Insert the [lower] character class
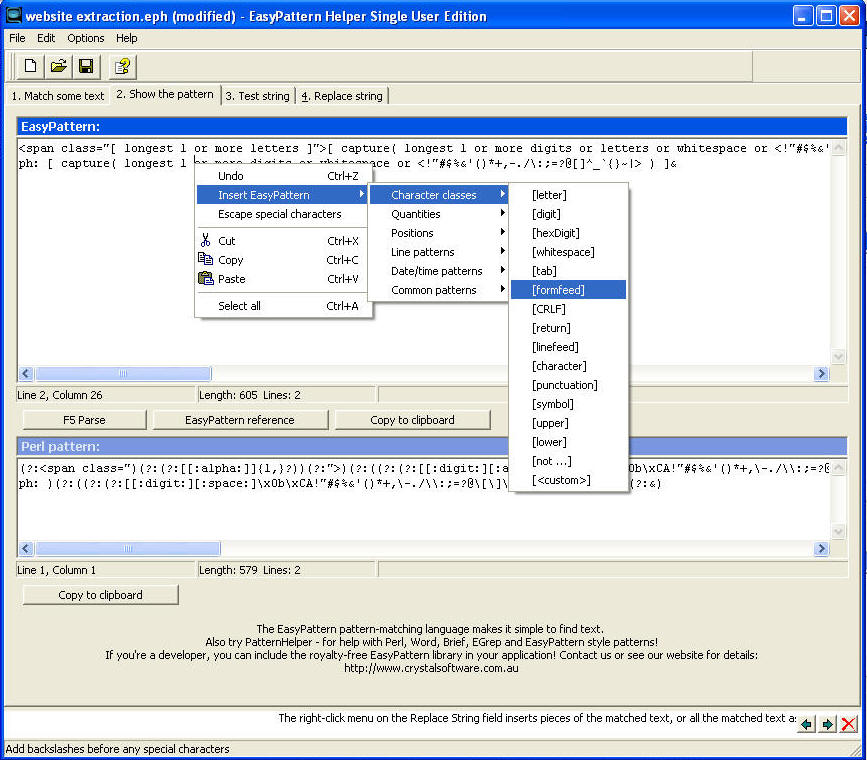The image size is (867, 760). (x=568, y=442)
